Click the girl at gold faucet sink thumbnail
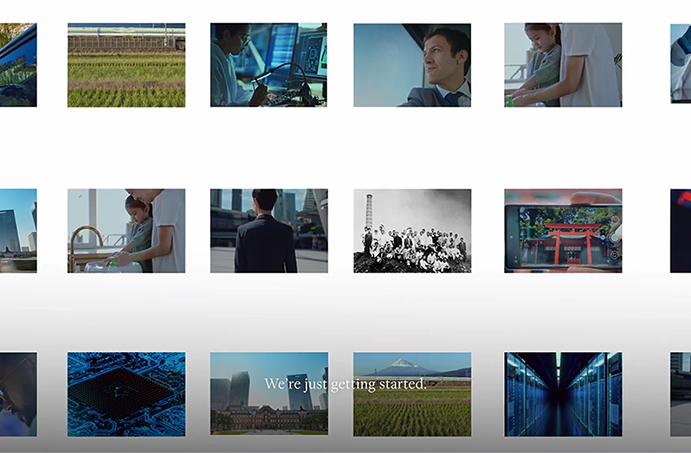 tap(126, 231)
